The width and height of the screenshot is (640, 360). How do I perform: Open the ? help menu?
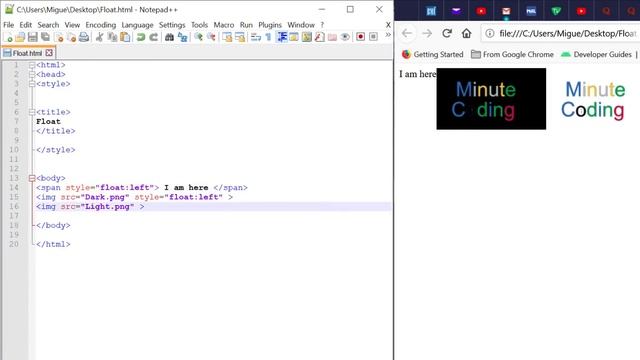click(x=322, y=25)
